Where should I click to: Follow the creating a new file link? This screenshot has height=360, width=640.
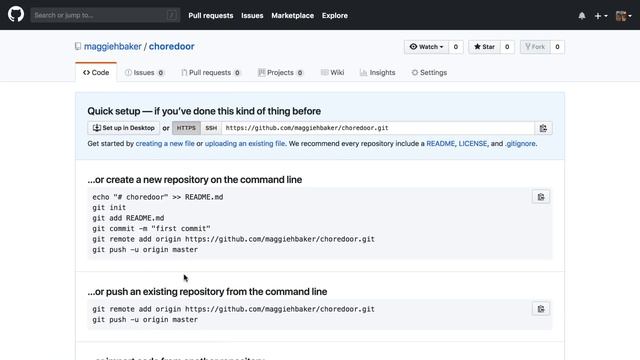[165, 144]
